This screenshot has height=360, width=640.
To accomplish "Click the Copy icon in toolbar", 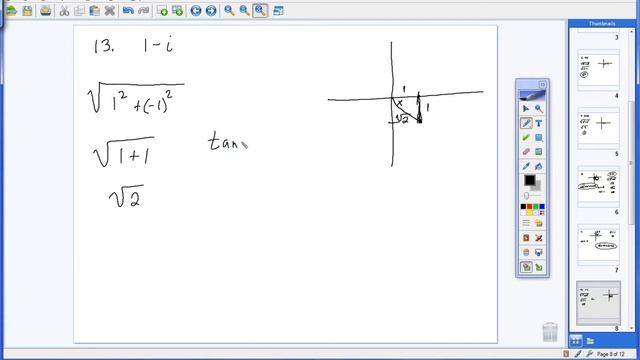I will click(x=79, y=11).
